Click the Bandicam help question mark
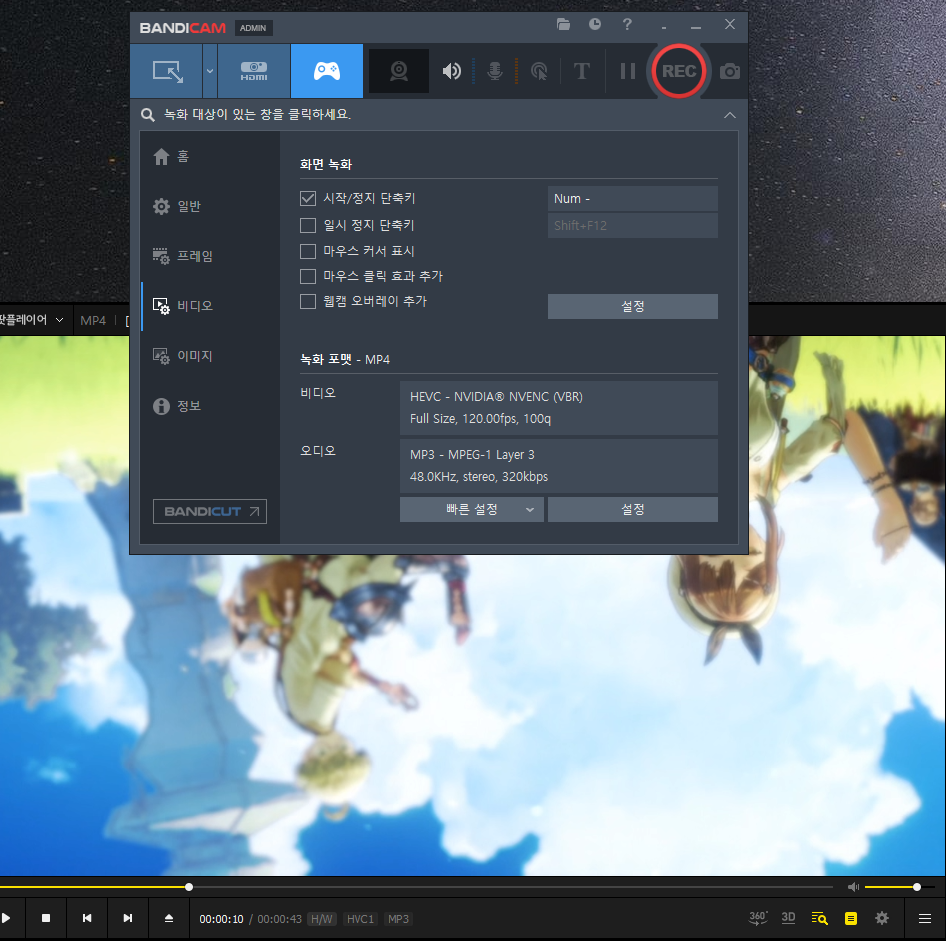946x941 pixels. coord(627,24)
